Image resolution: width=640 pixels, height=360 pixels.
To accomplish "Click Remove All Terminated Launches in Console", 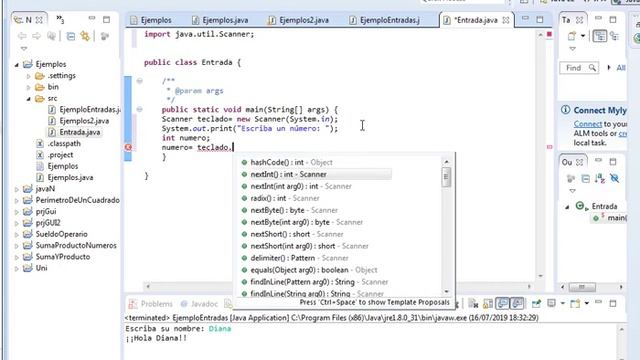I will click(x=473, y=304).
